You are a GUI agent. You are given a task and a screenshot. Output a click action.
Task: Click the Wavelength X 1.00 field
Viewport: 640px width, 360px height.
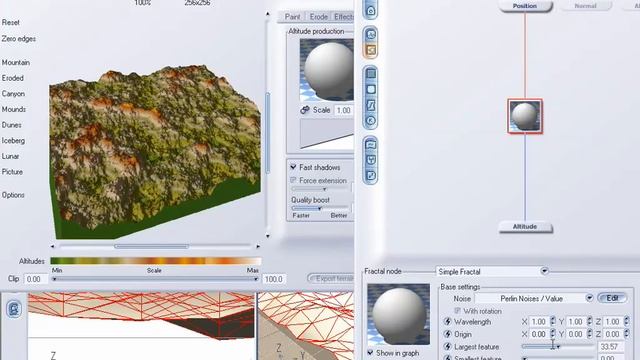pyautogui.click(x=539, y=322)
